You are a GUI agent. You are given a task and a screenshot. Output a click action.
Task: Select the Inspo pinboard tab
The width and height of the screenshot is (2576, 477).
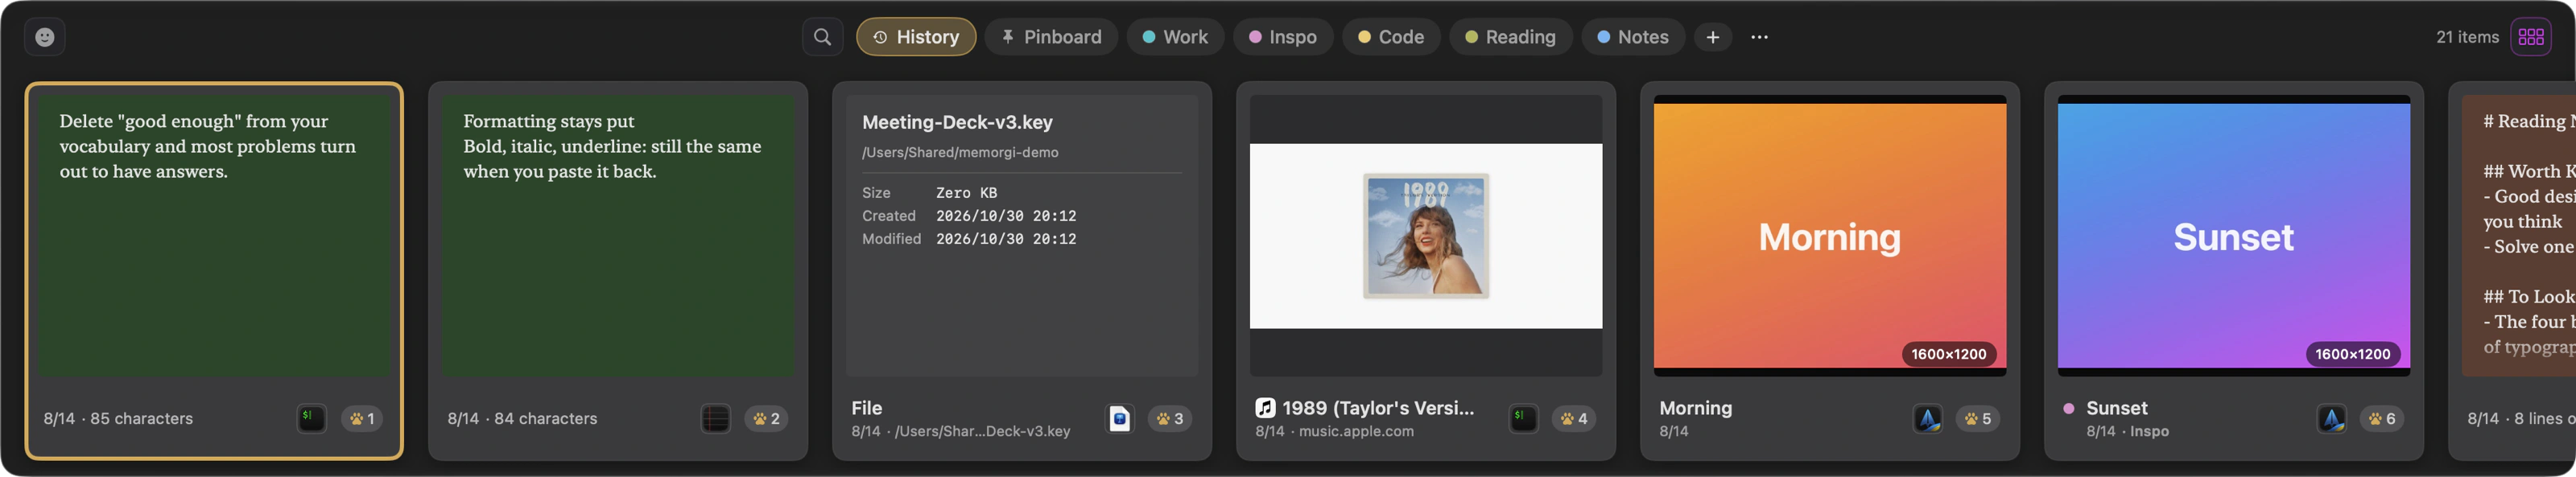click(x=1283, y=37)
